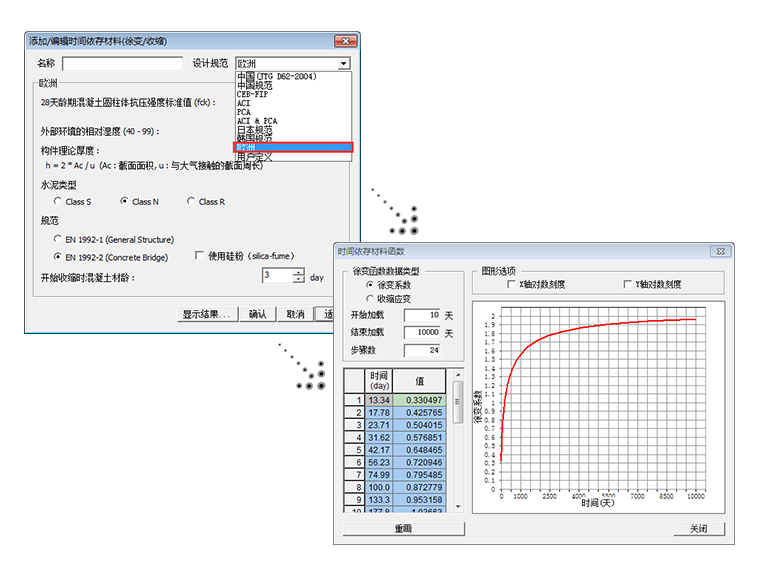This screenshot has width=760, height=577.
Task: Click table cell 74.99
Action: 379,475
